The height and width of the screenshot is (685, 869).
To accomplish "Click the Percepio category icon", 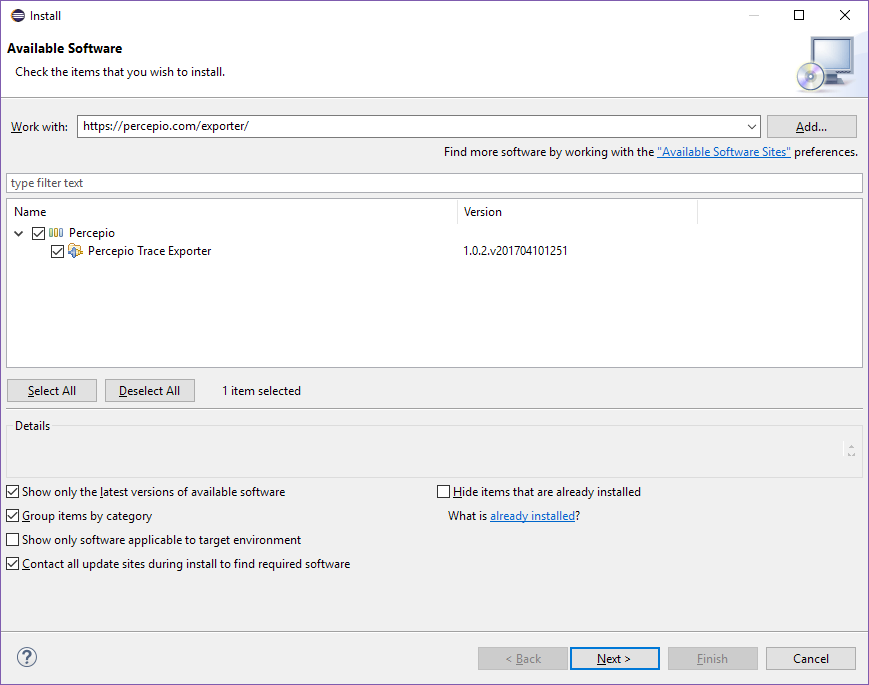I will pos(56,233).
